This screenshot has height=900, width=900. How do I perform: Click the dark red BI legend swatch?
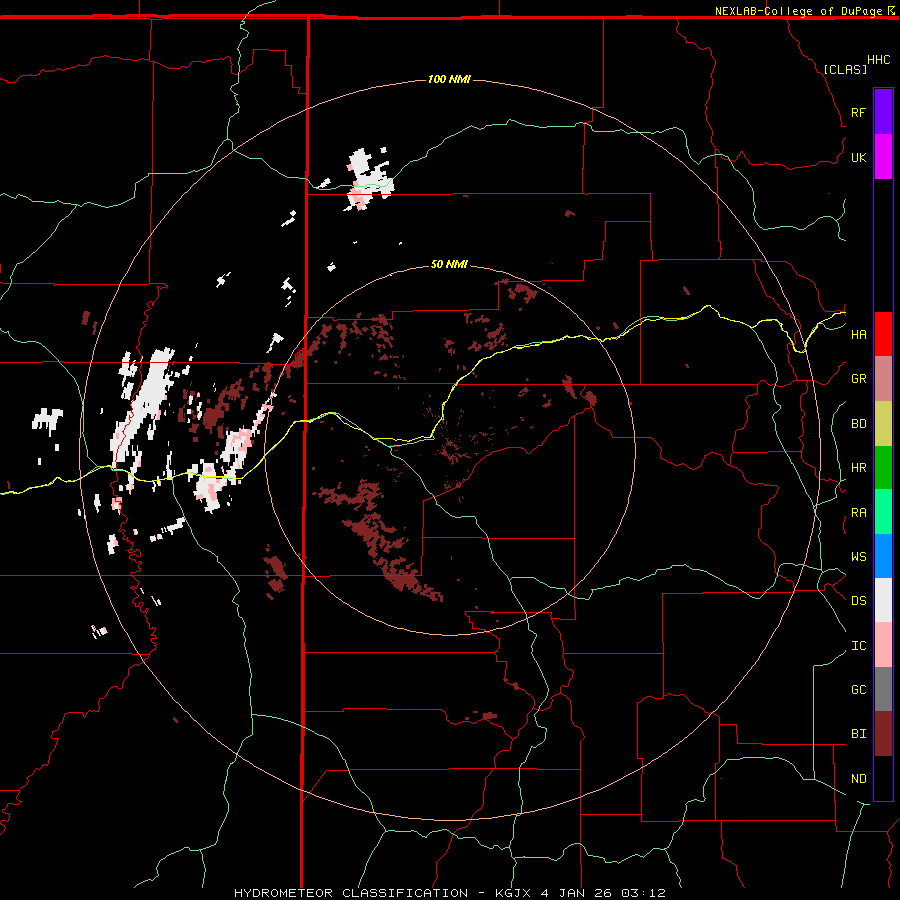pyautogui.click(x=883, y=734)
